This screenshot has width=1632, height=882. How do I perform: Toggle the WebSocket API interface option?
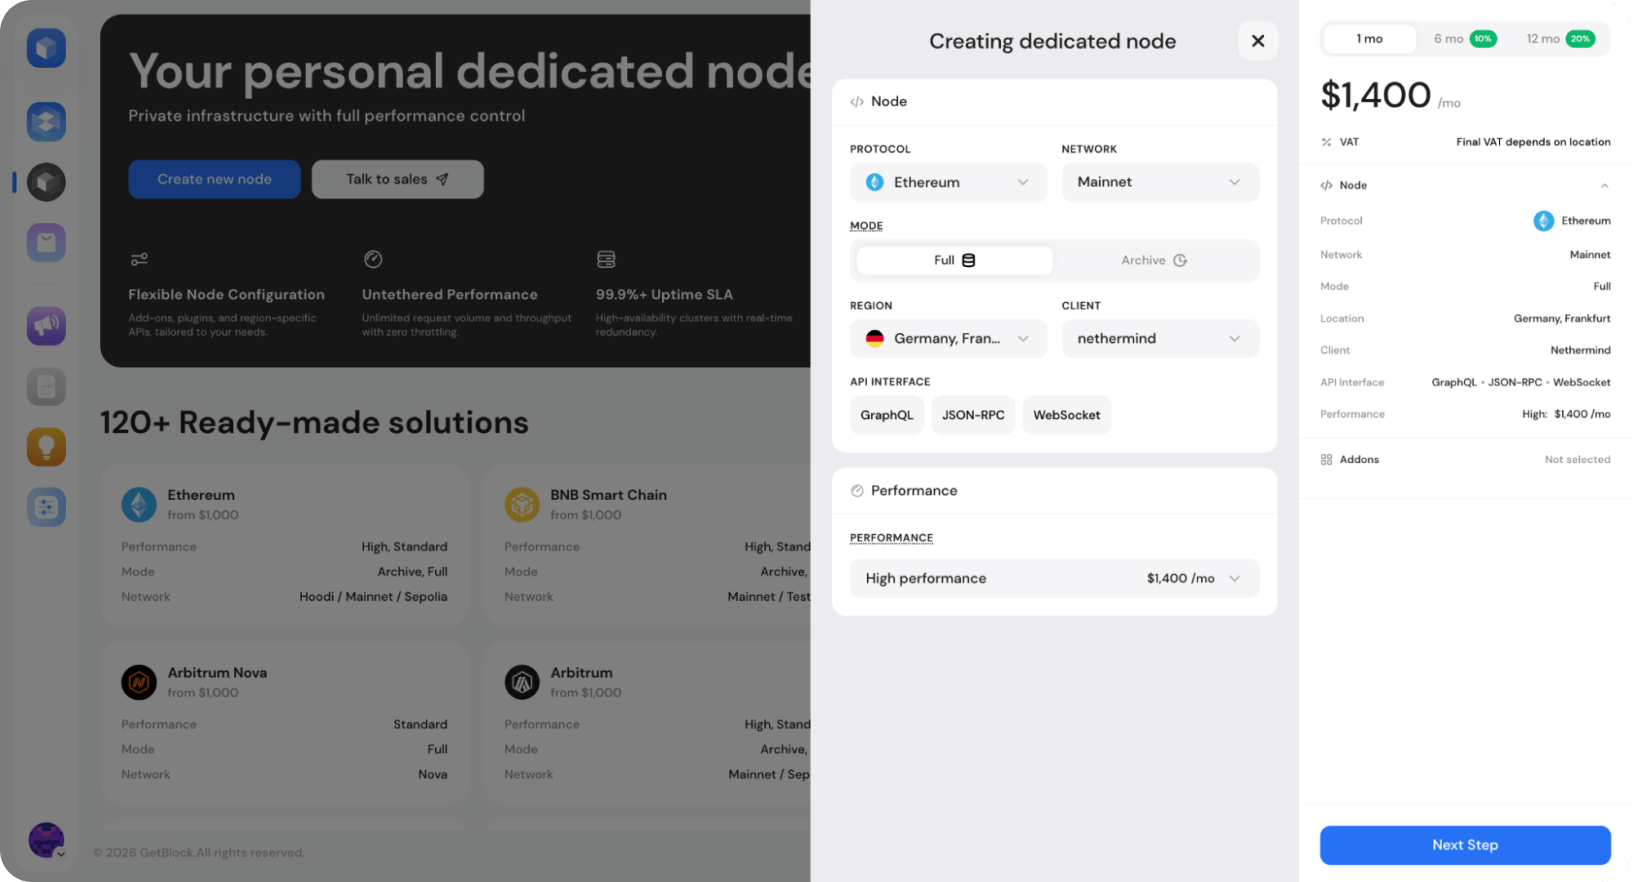[1066, 414]
